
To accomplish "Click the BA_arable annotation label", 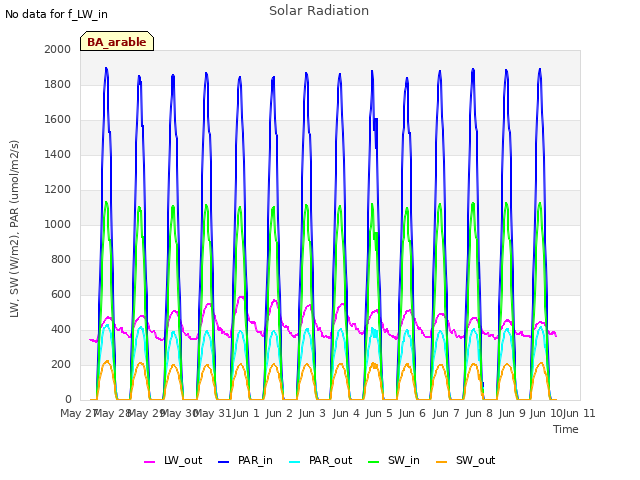I will 117,41.
